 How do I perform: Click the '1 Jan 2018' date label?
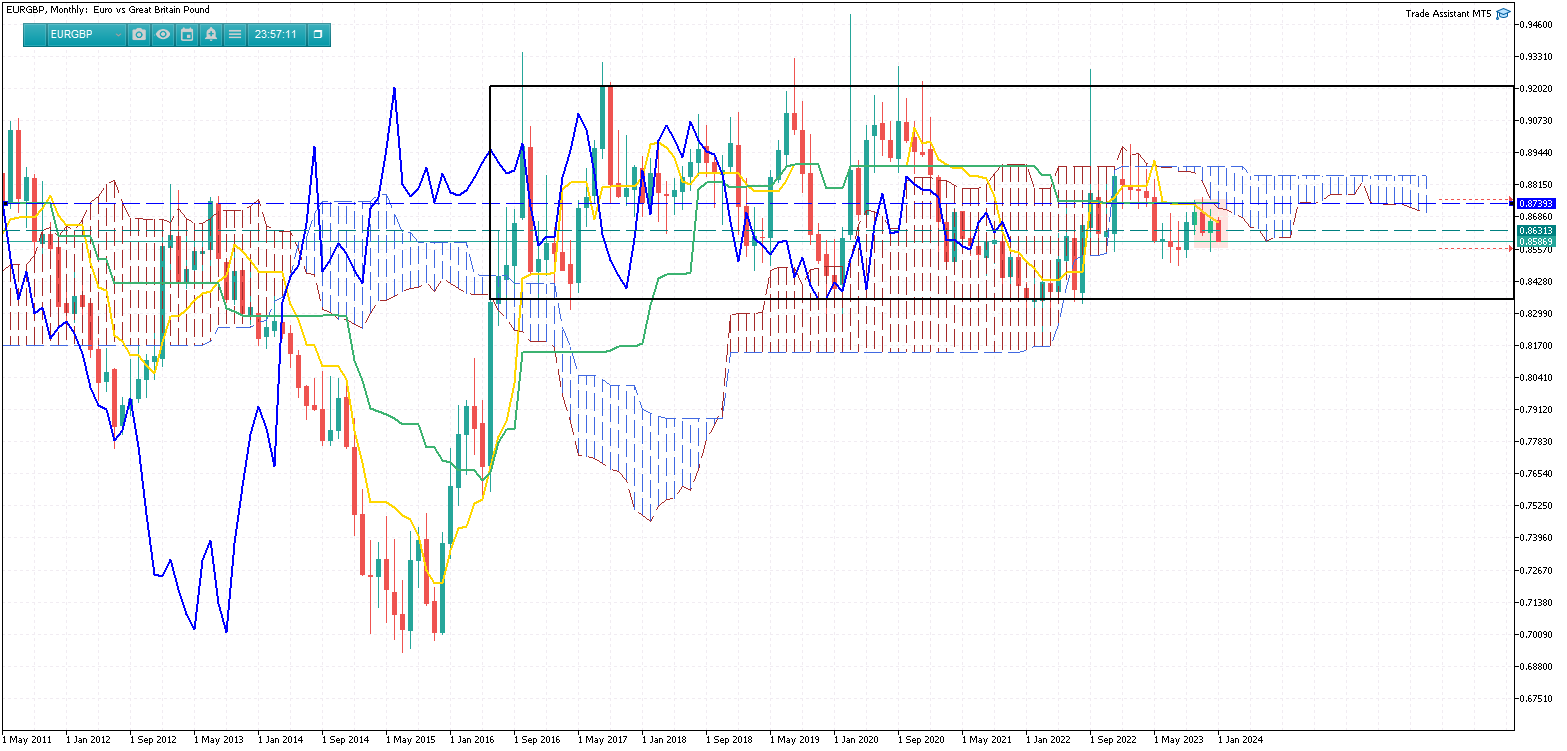point(664,741)
